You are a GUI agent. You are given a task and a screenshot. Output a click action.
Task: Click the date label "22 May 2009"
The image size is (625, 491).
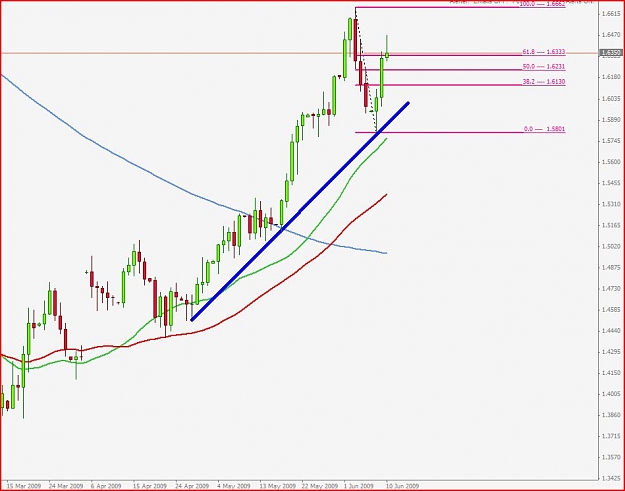click(x=320, y=486)
